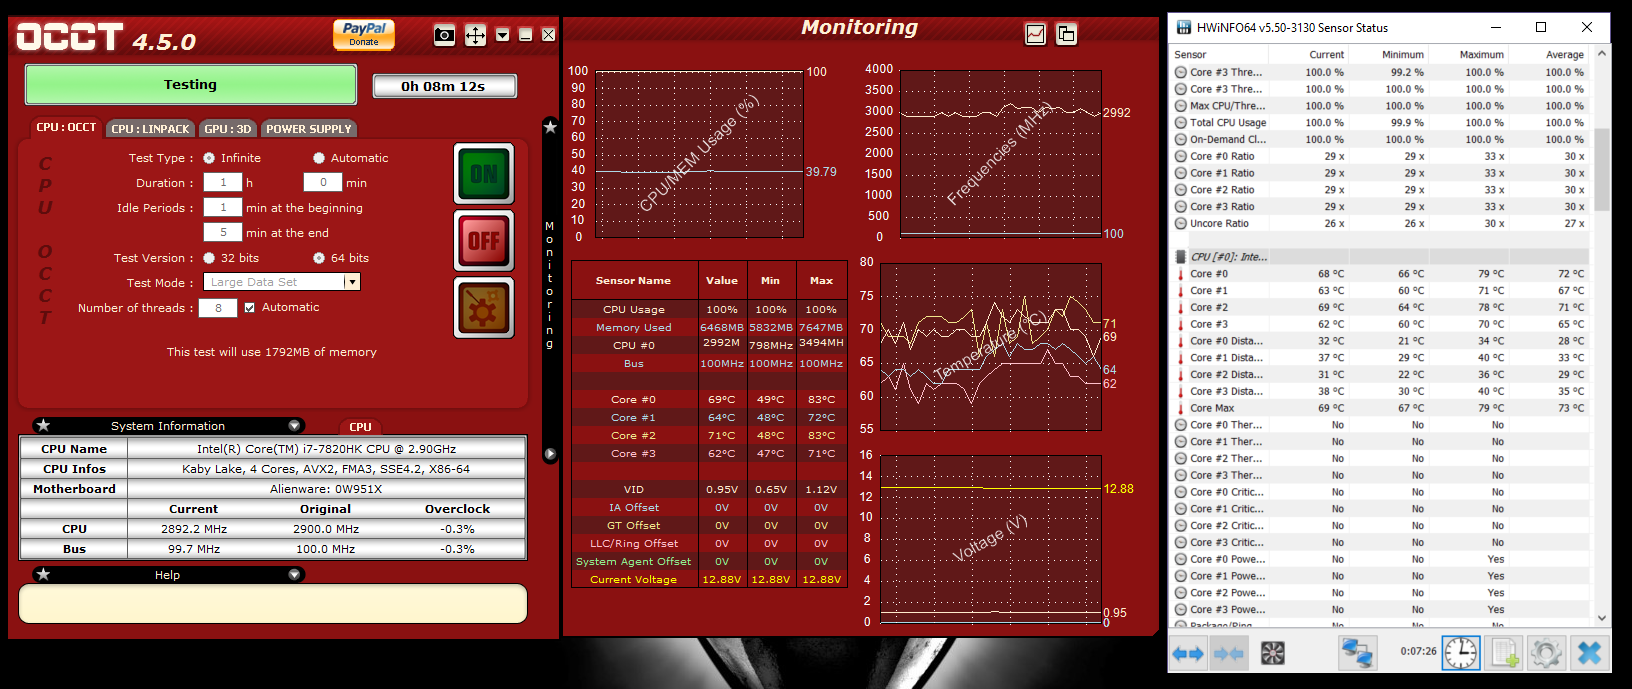Open fan control icon in HWiNFO
Screen dimensions: 1632x689
pyautogui.click(x=1272, y=654)
